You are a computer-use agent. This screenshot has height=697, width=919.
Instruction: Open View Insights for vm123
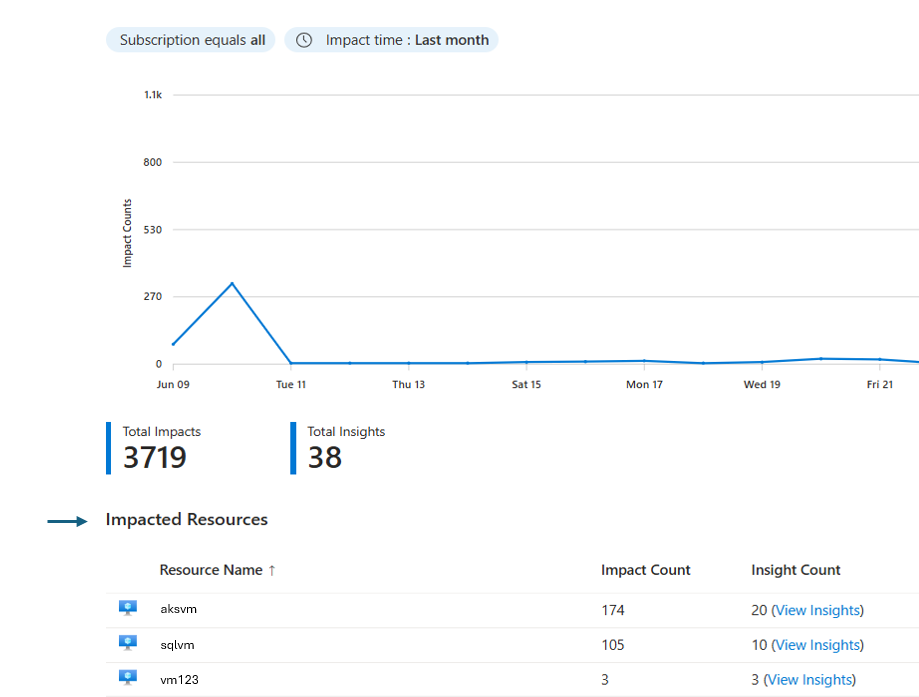(810, 679)
